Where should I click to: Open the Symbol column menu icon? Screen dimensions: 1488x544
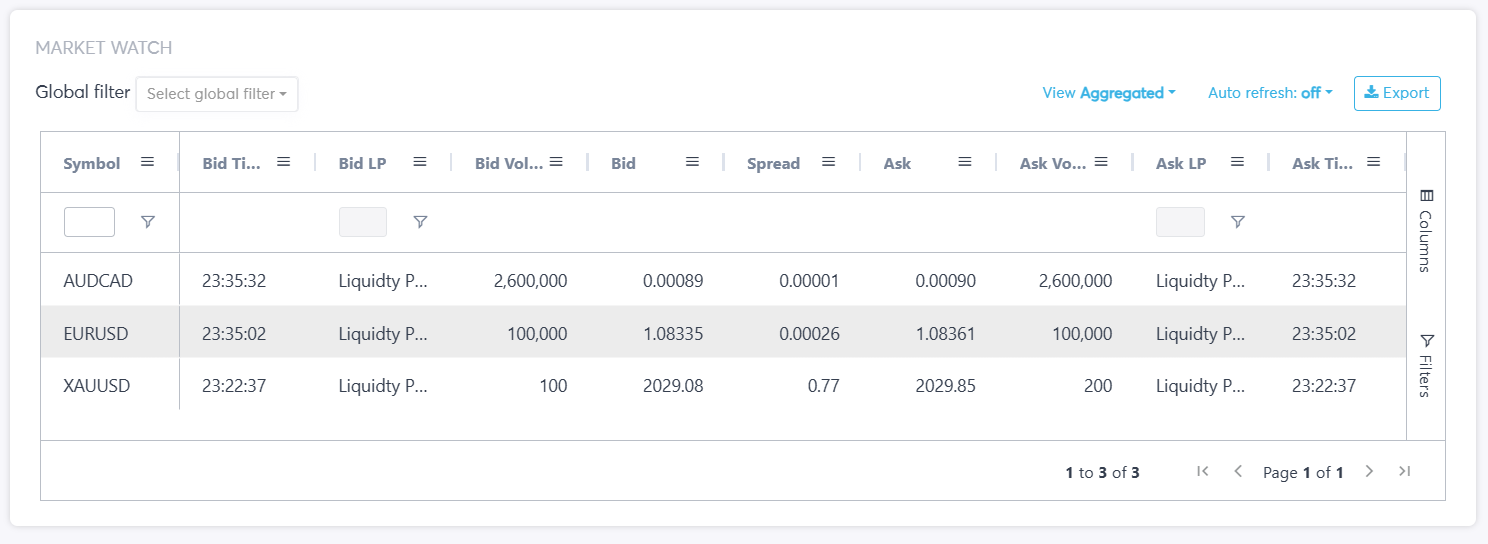147,162
